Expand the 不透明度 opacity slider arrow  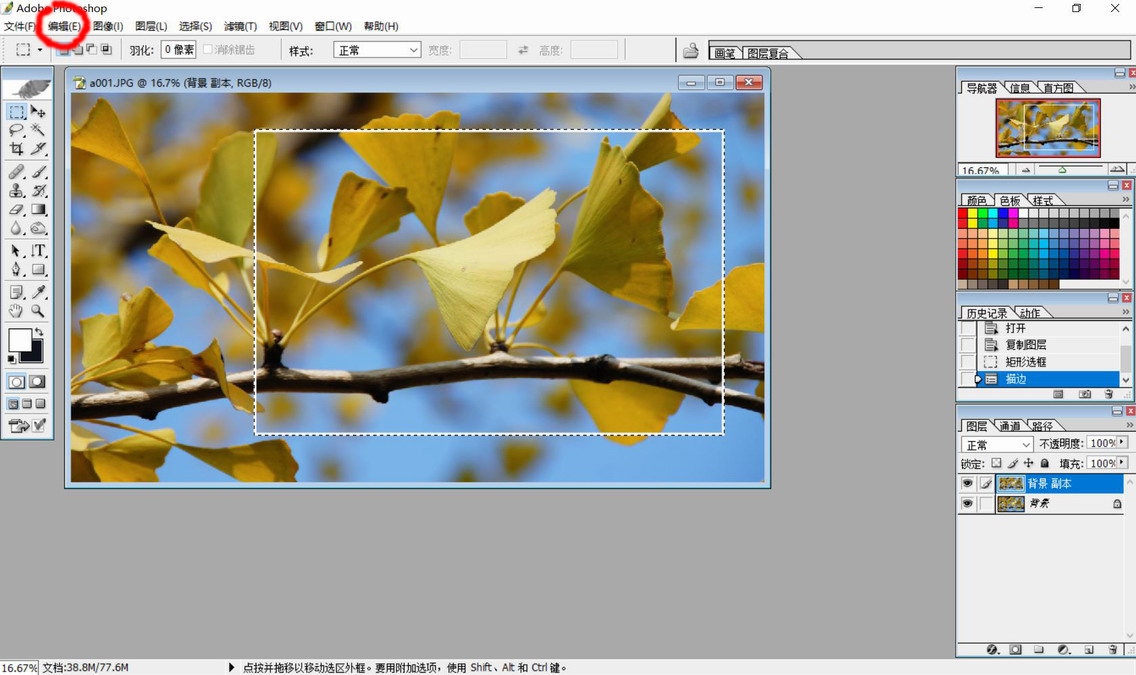pos(1121,443)
